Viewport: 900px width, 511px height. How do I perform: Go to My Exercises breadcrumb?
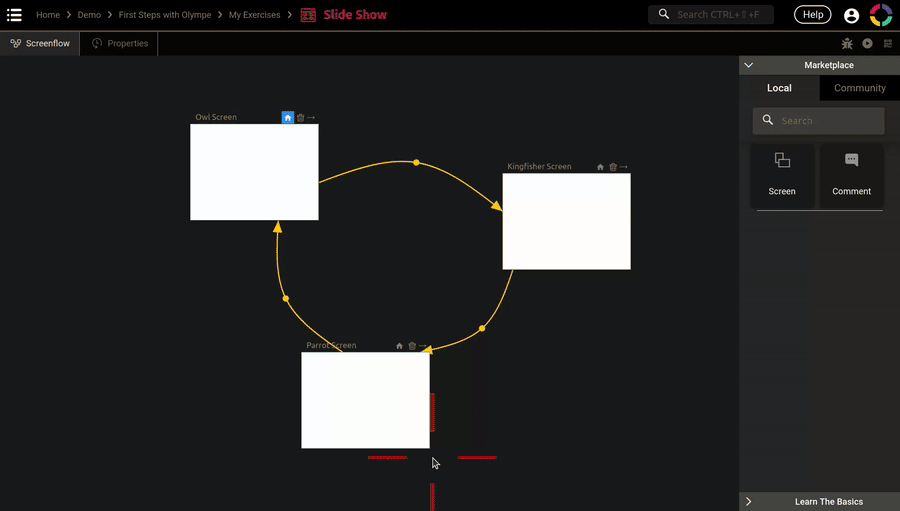pos(254,15)
